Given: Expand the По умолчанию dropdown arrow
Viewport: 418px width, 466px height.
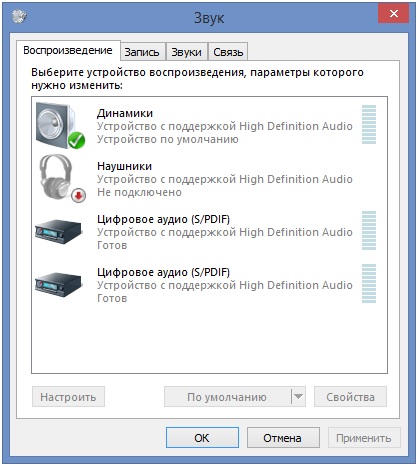Looking at the screenshot, I should (298, 397).
